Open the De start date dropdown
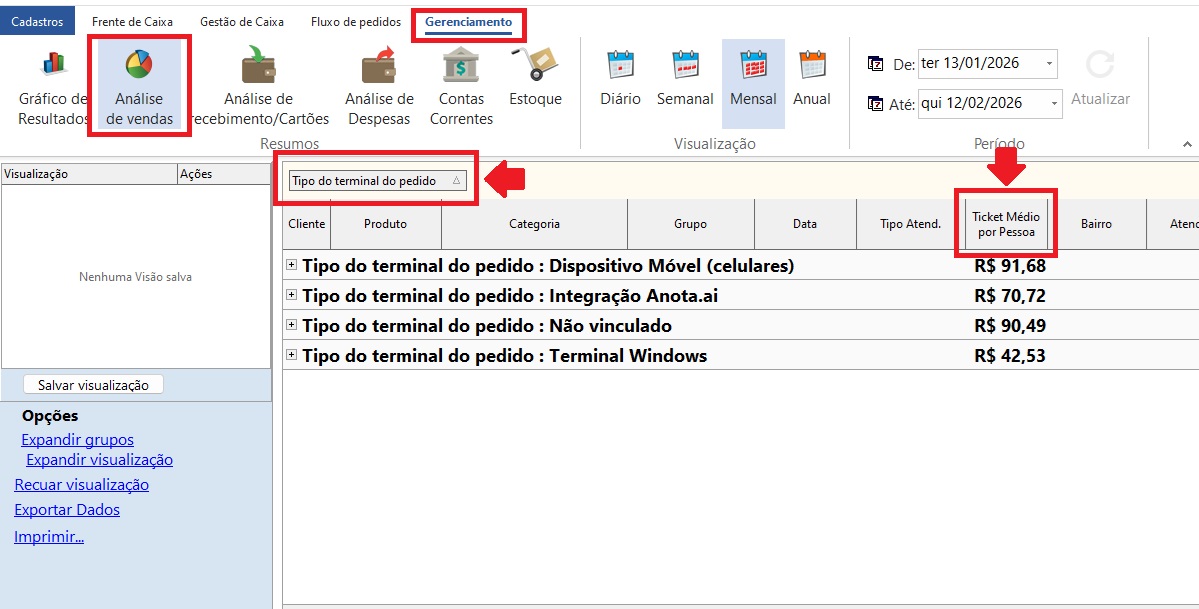This screenshot has height=609, width=1199. 1049,64
